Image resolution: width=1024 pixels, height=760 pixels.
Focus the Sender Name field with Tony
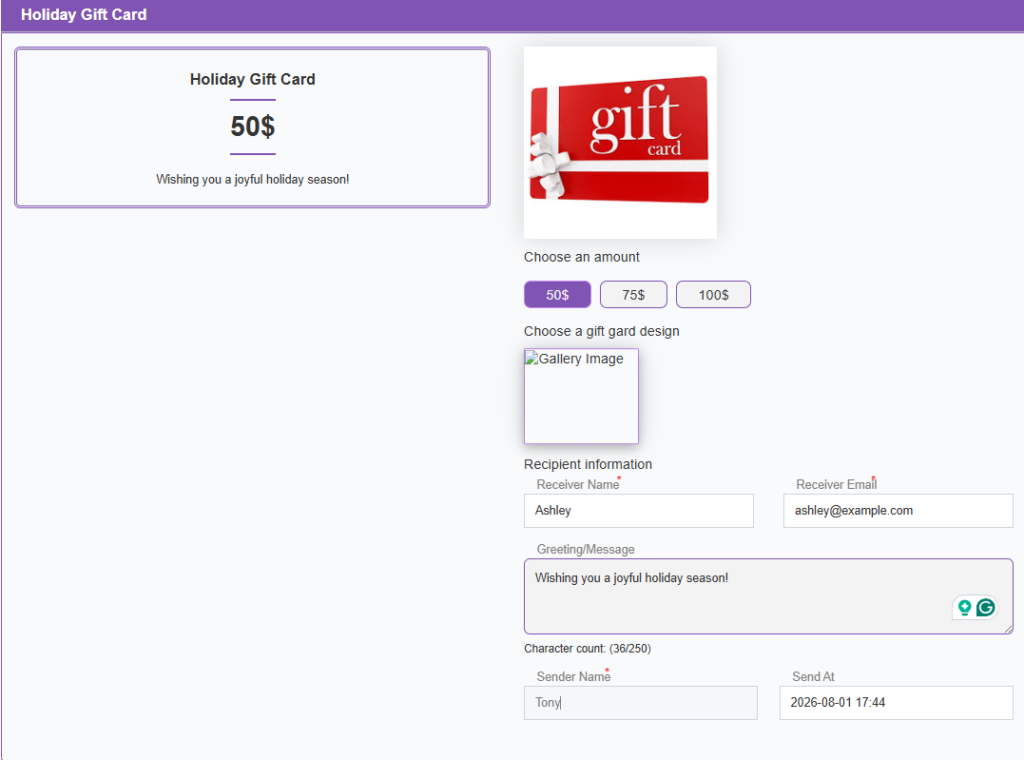tap(641, 703)
